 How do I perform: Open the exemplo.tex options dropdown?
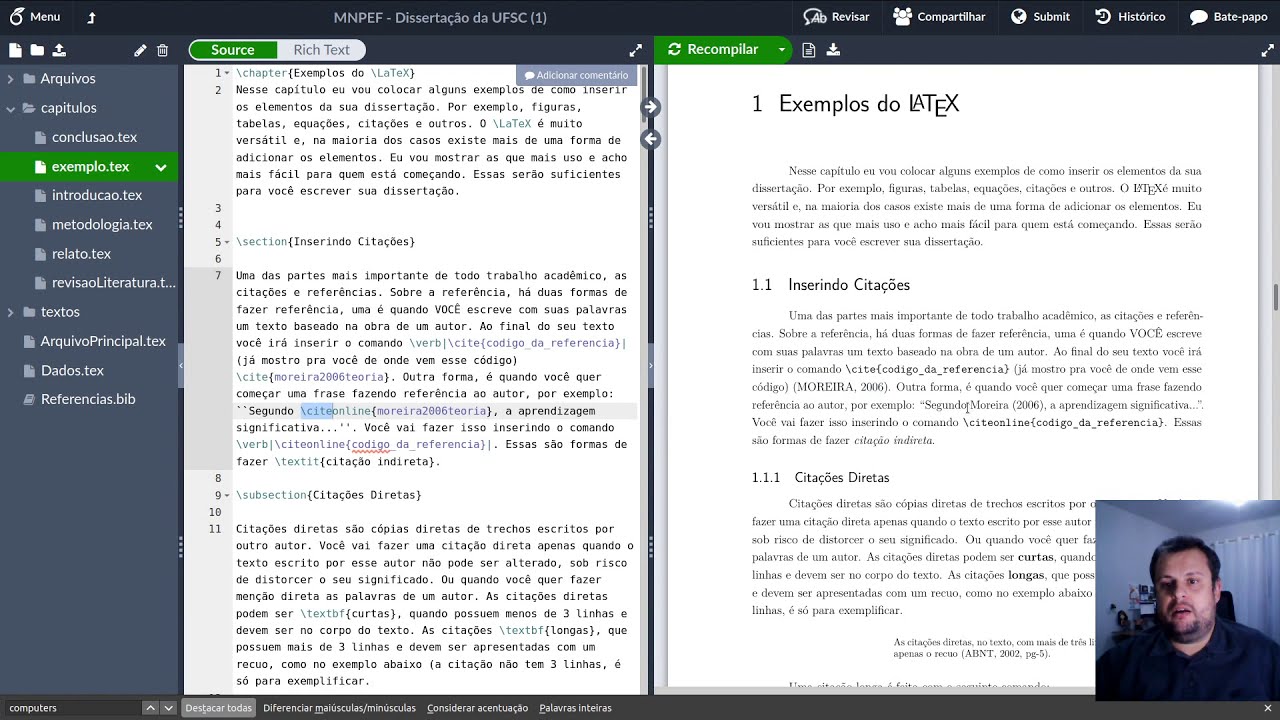[160, 167]
